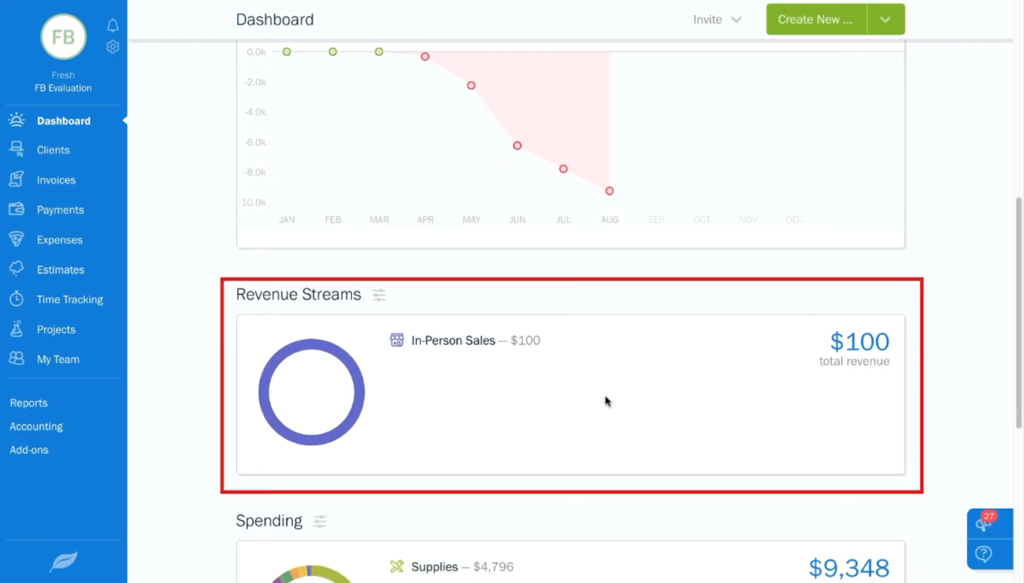Click the FreshBooks leaf logo
1024x583 pixels.
pos(63,561)
